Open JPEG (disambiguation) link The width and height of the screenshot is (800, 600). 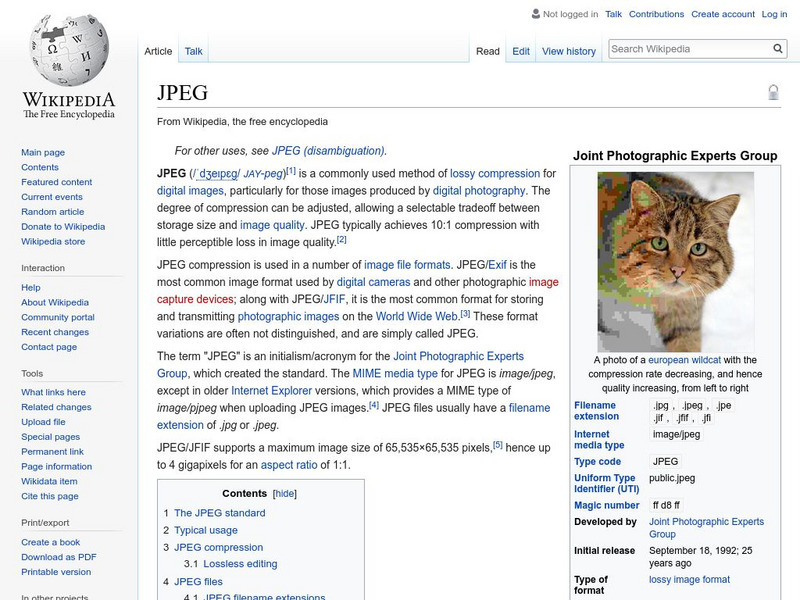(329, 151)
